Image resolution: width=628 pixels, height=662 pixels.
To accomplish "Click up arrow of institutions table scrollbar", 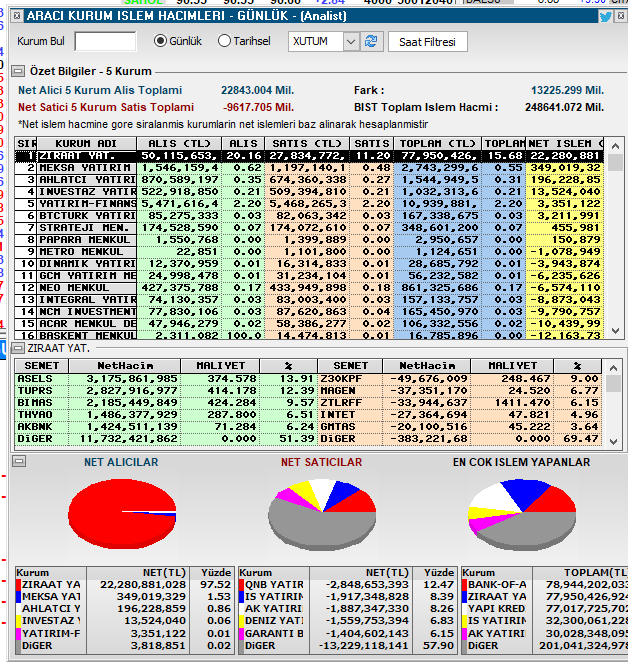I will 615,146.
